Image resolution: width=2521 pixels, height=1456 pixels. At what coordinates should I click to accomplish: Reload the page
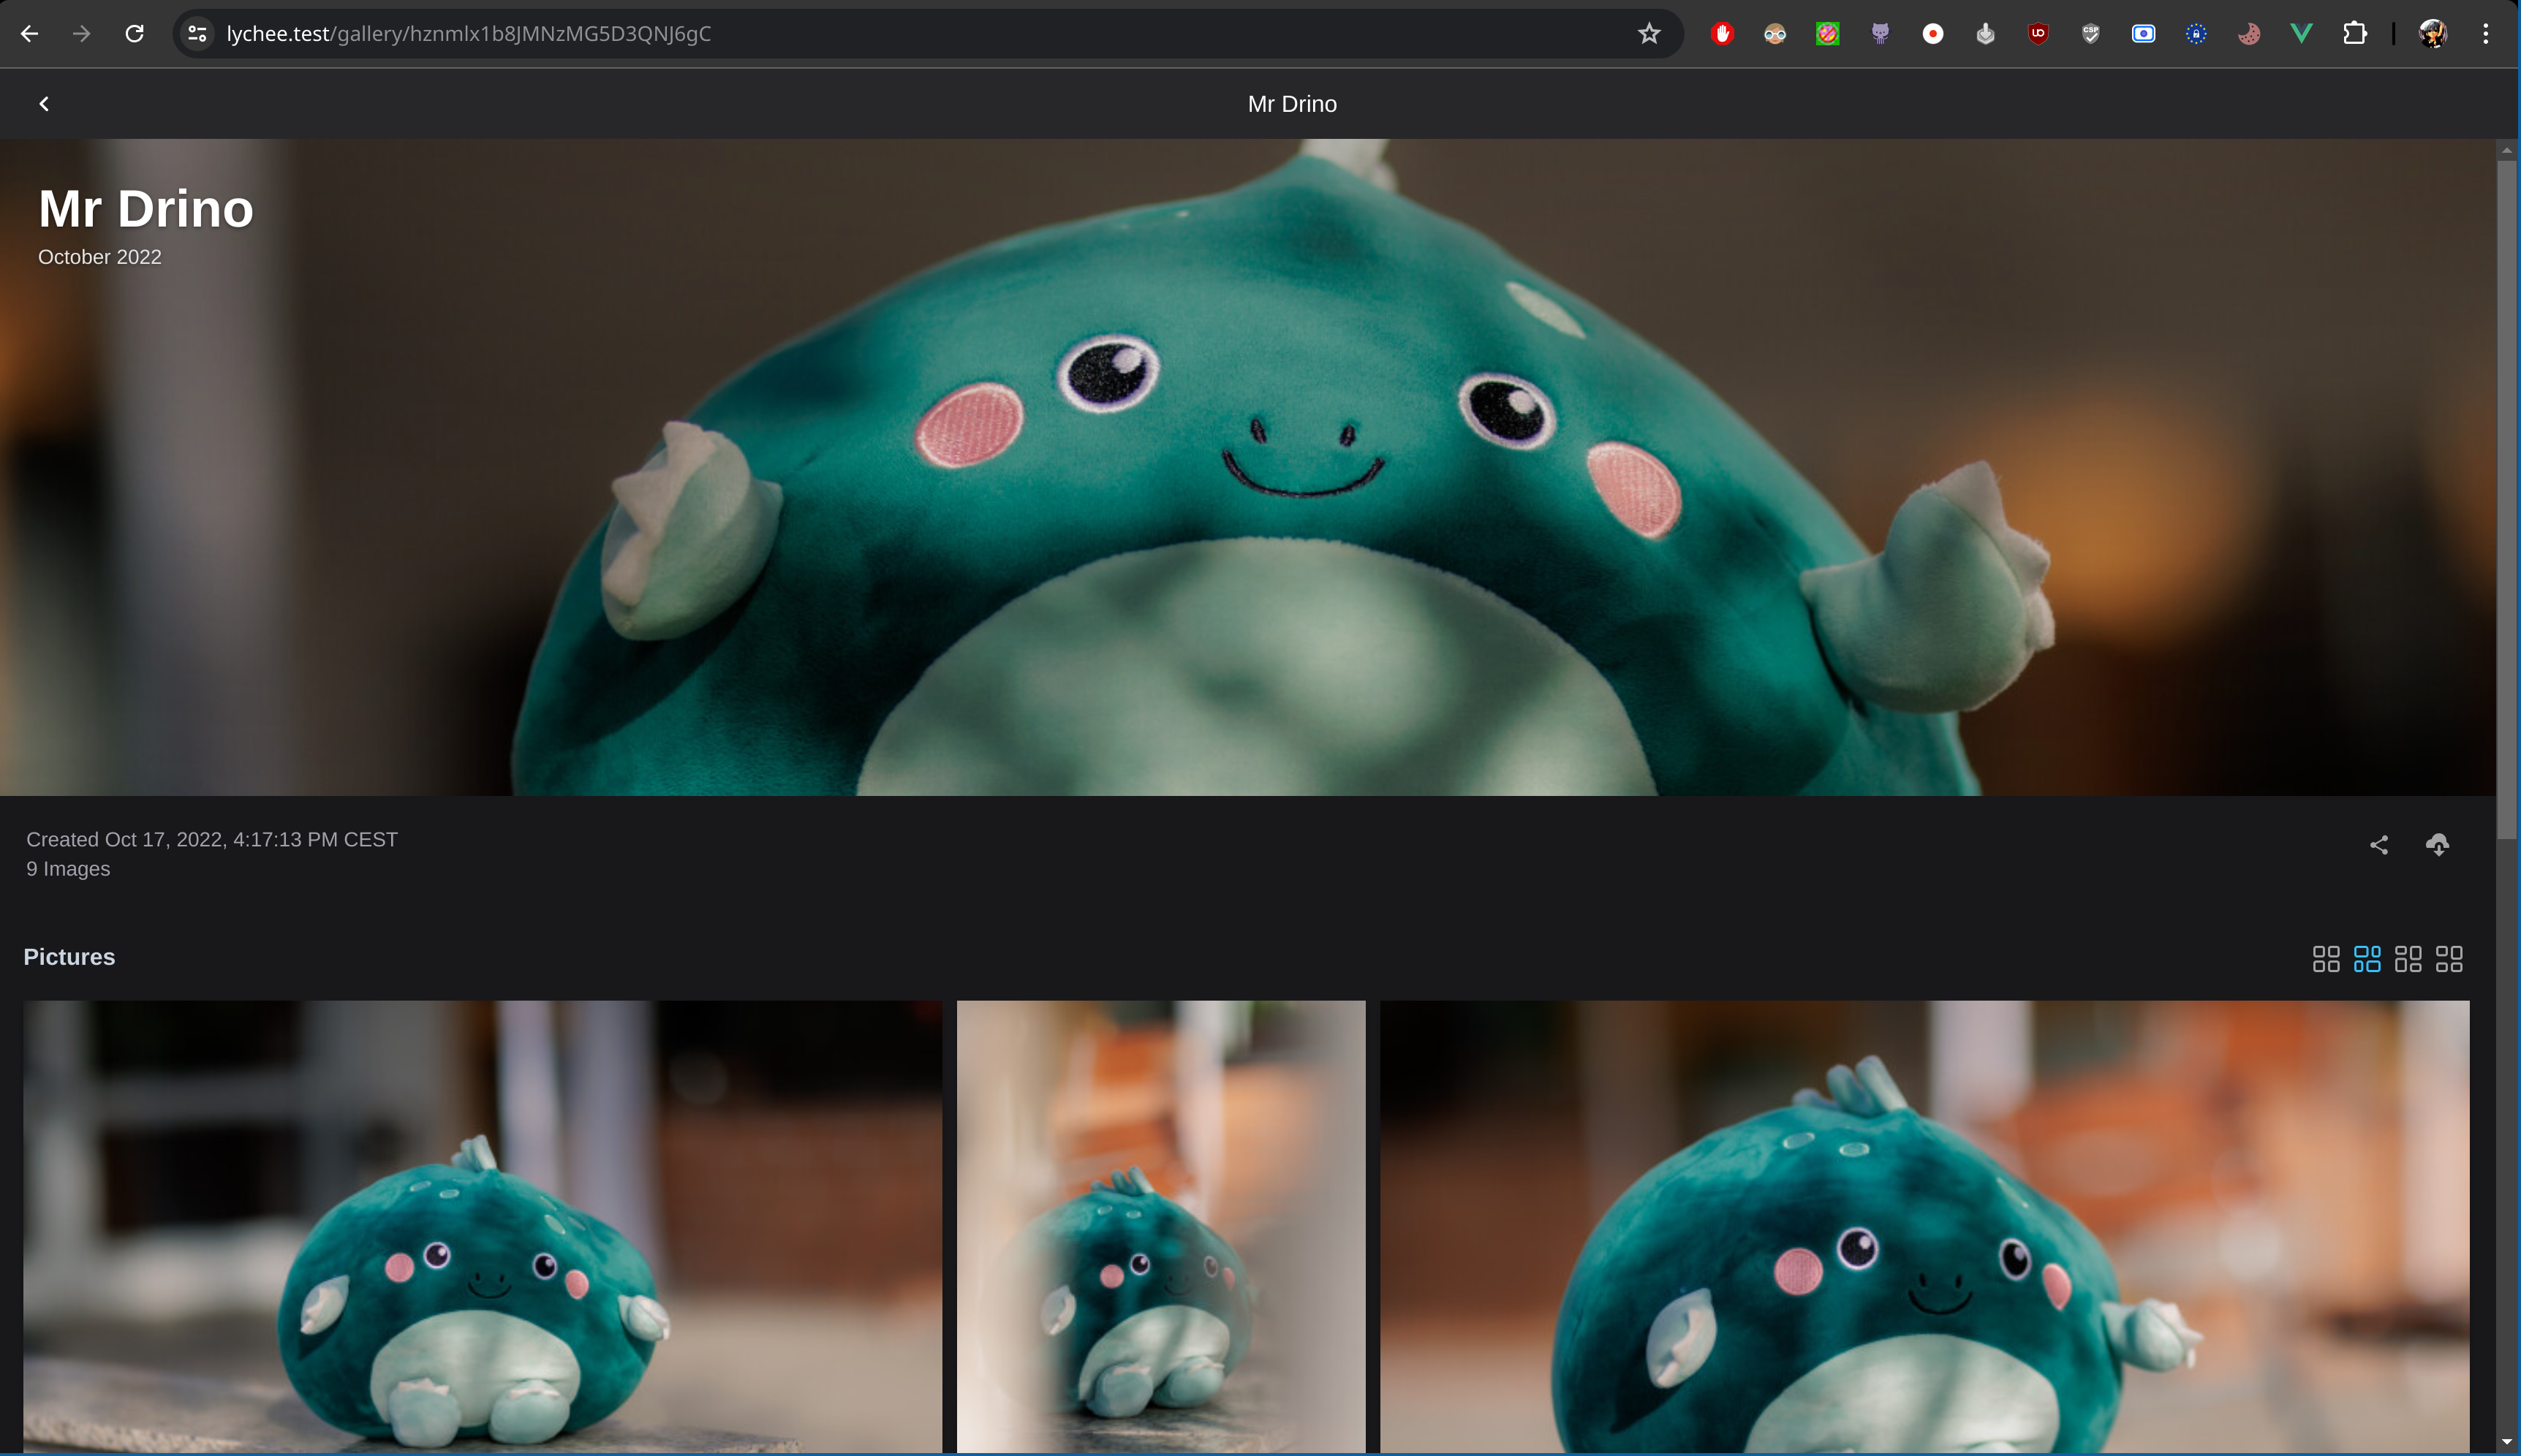[x=135, y=34]
